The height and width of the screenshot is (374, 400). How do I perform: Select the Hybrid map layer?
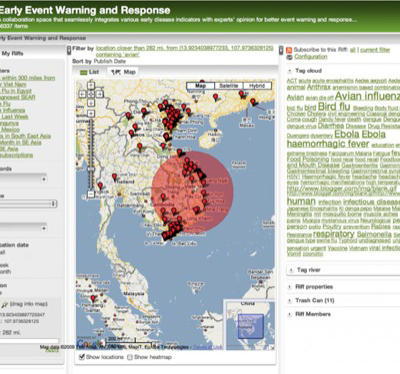click(257, 86)
